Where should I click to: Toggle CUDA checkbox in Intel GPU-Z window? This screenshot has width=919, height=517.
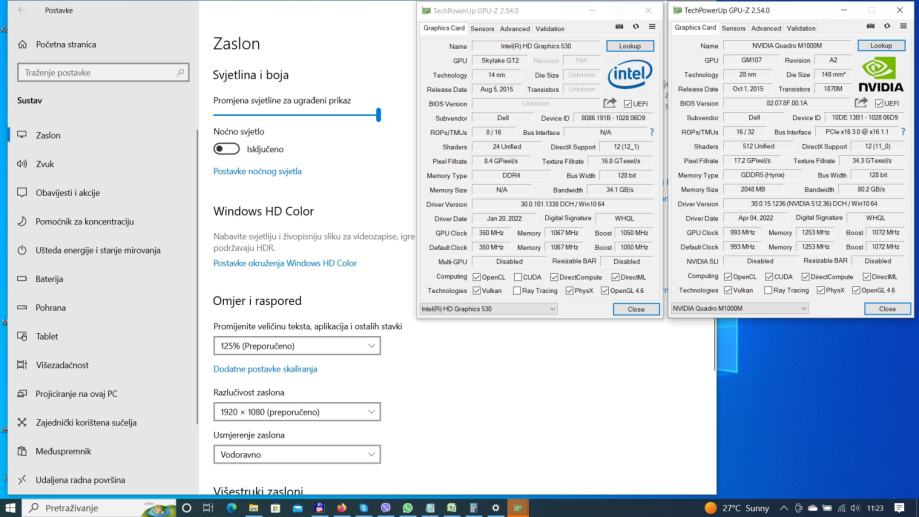tap(518, 277)
